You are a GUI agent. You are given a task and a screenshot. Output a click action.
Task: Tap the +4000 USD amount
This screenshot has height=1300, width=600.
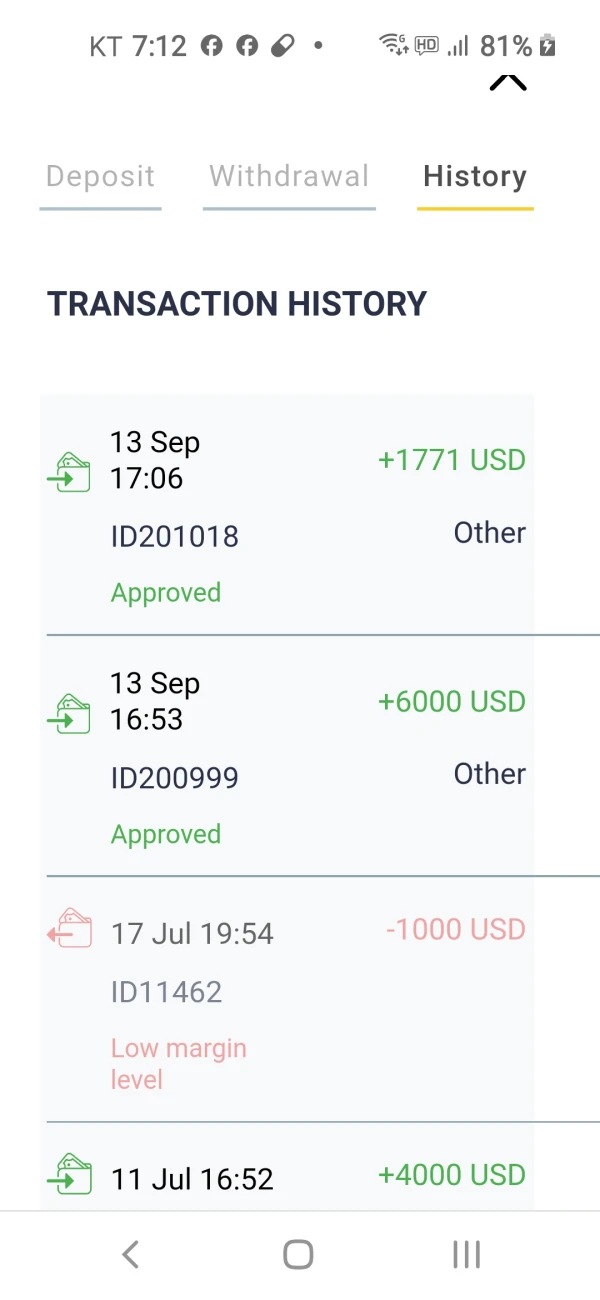(x=452, y=1175)
